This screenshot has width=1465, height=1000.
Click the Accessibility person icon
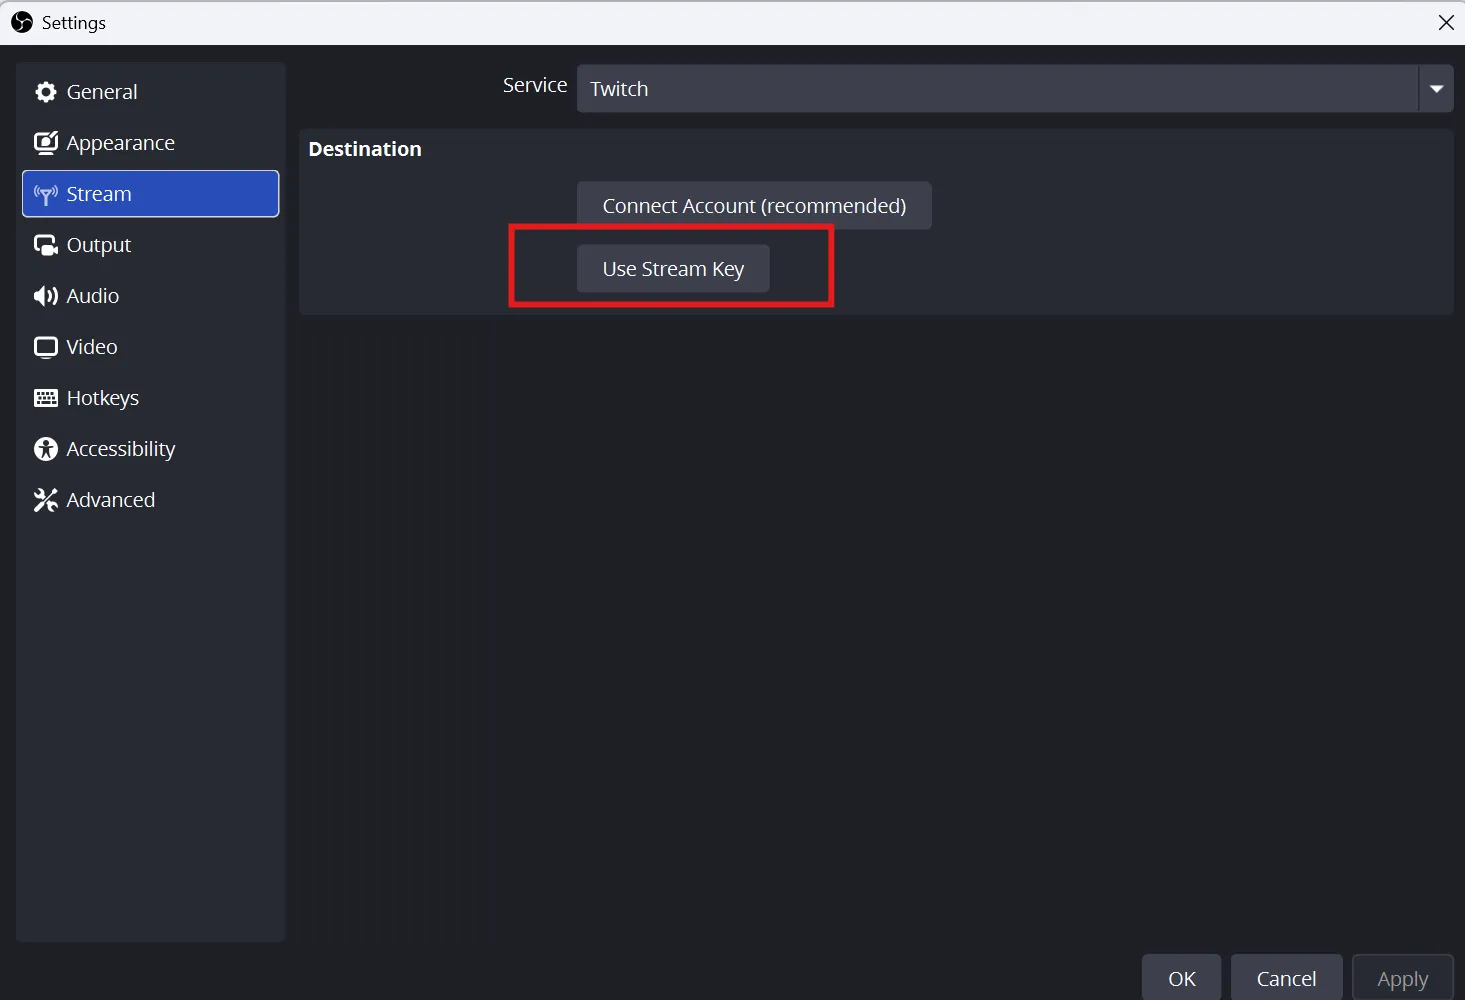[x=45, y=449]
